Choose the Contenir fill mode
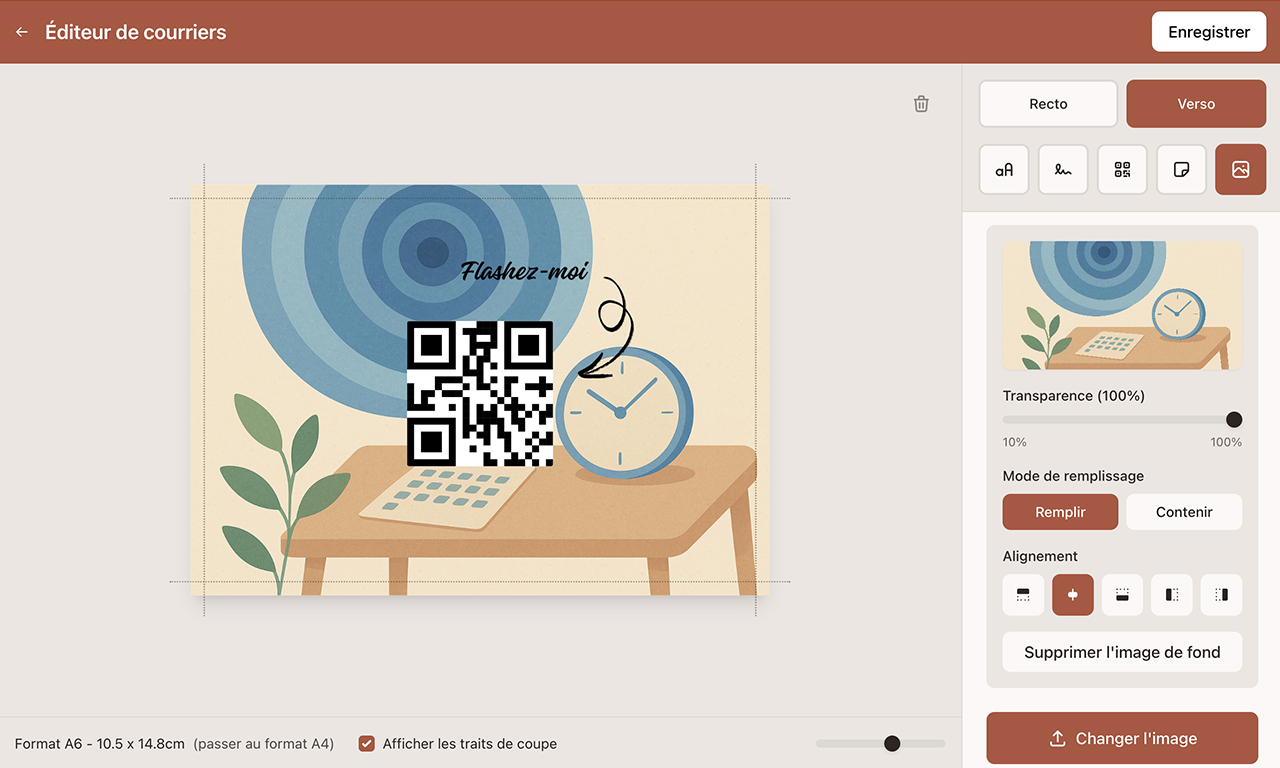 [1184, 512]
